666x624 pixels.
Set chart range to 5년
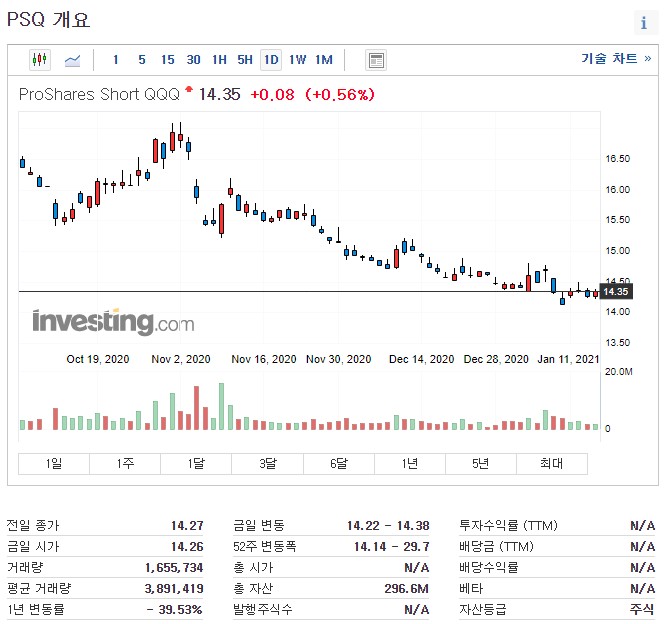coord(481,463)
